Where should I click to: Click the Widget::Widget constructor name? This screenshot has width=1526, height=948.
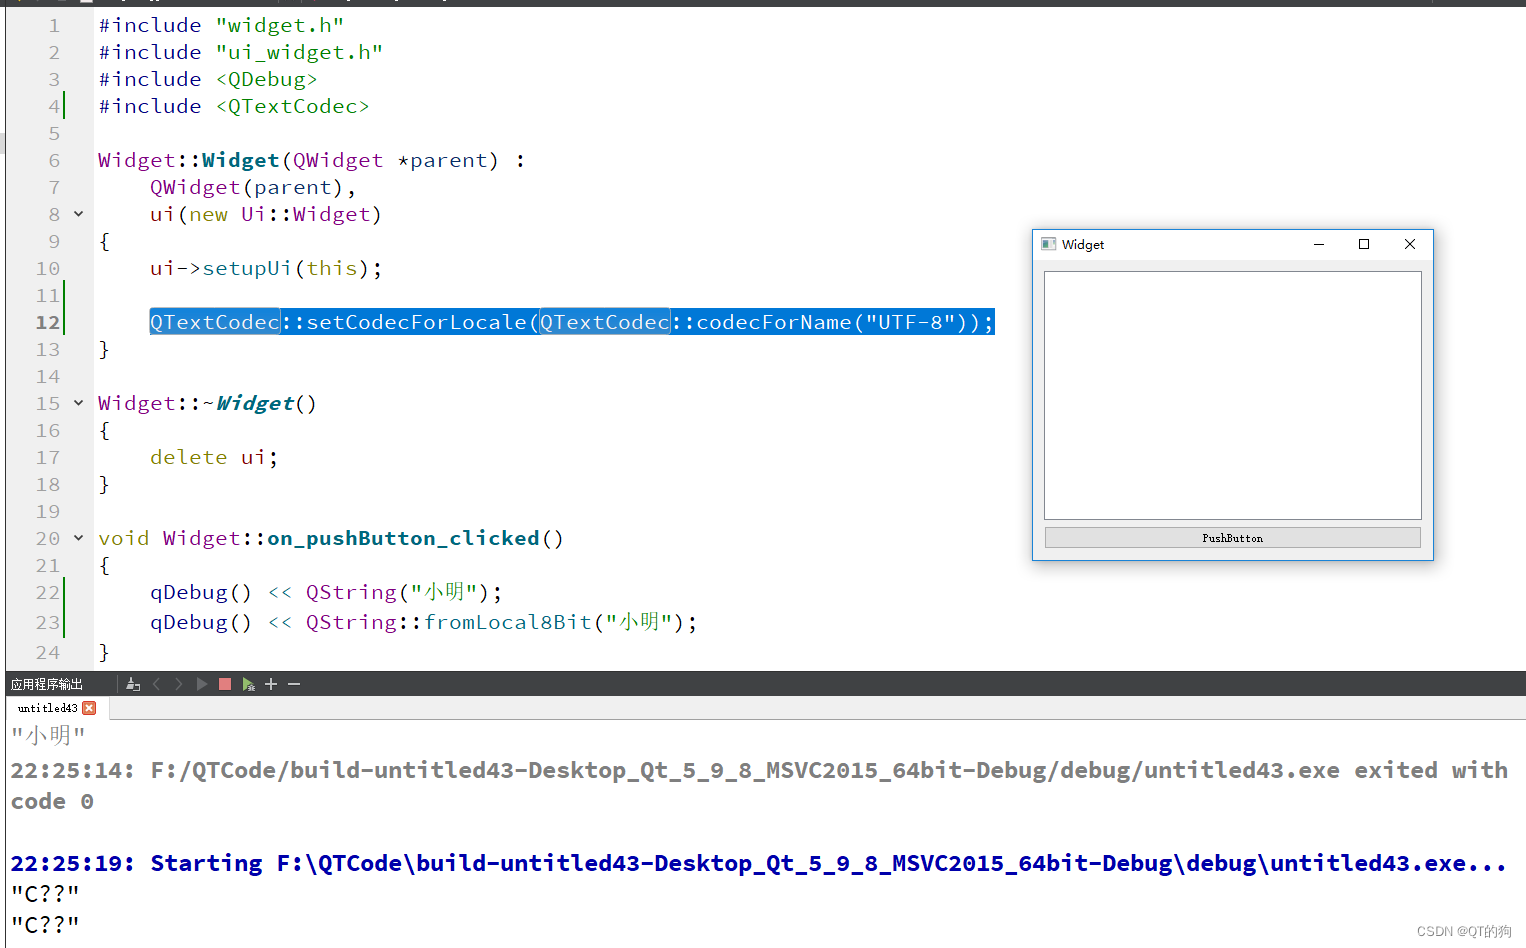pos(240,160)
